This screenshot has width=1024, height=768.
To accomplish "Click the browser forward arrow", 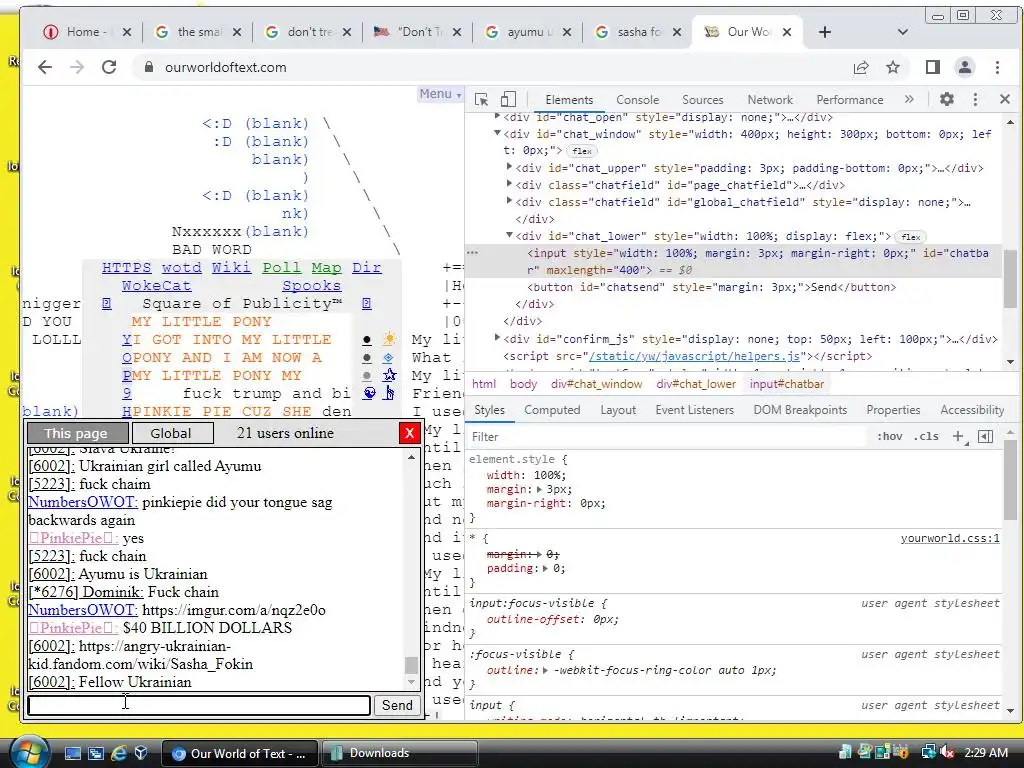I will [x=77, y=67].
